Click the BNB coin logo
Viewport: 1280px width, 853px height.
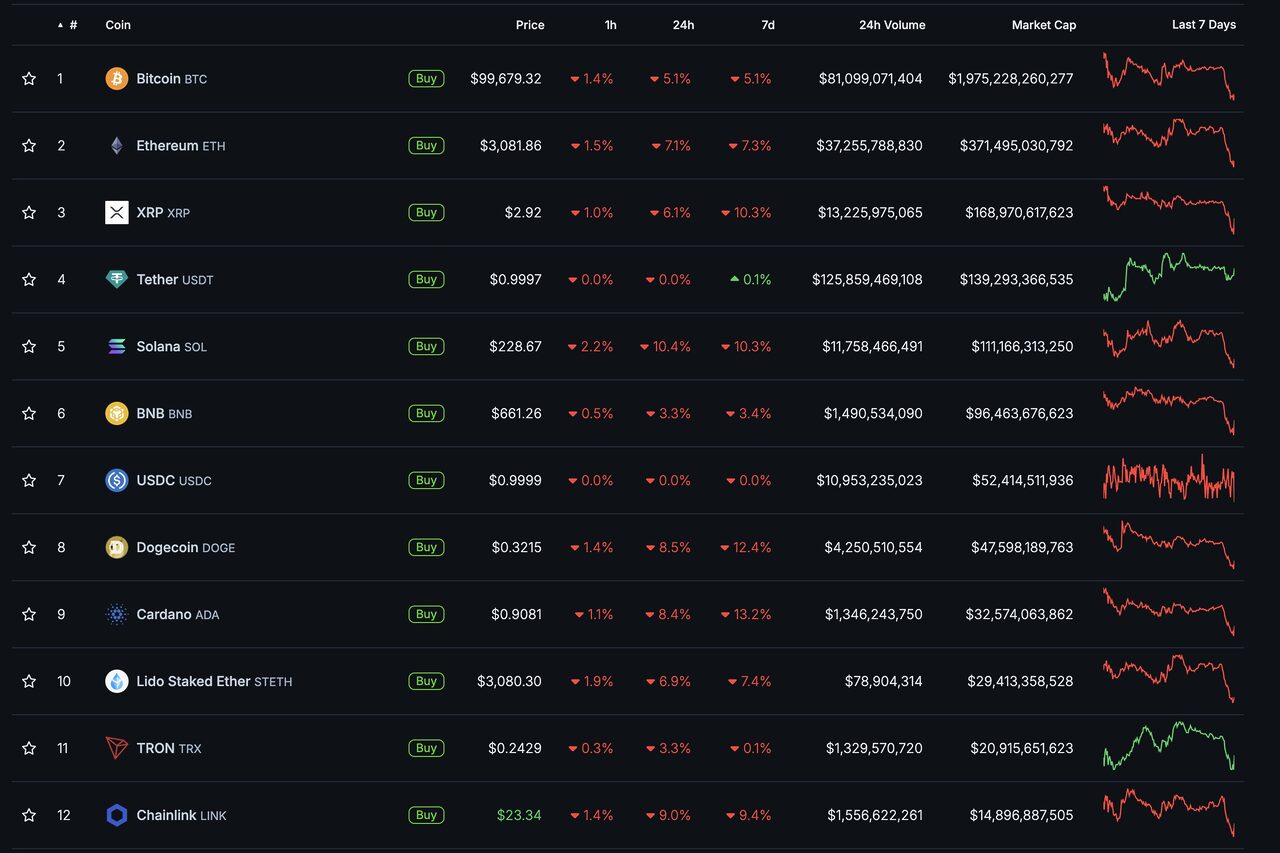pos(117,413)
